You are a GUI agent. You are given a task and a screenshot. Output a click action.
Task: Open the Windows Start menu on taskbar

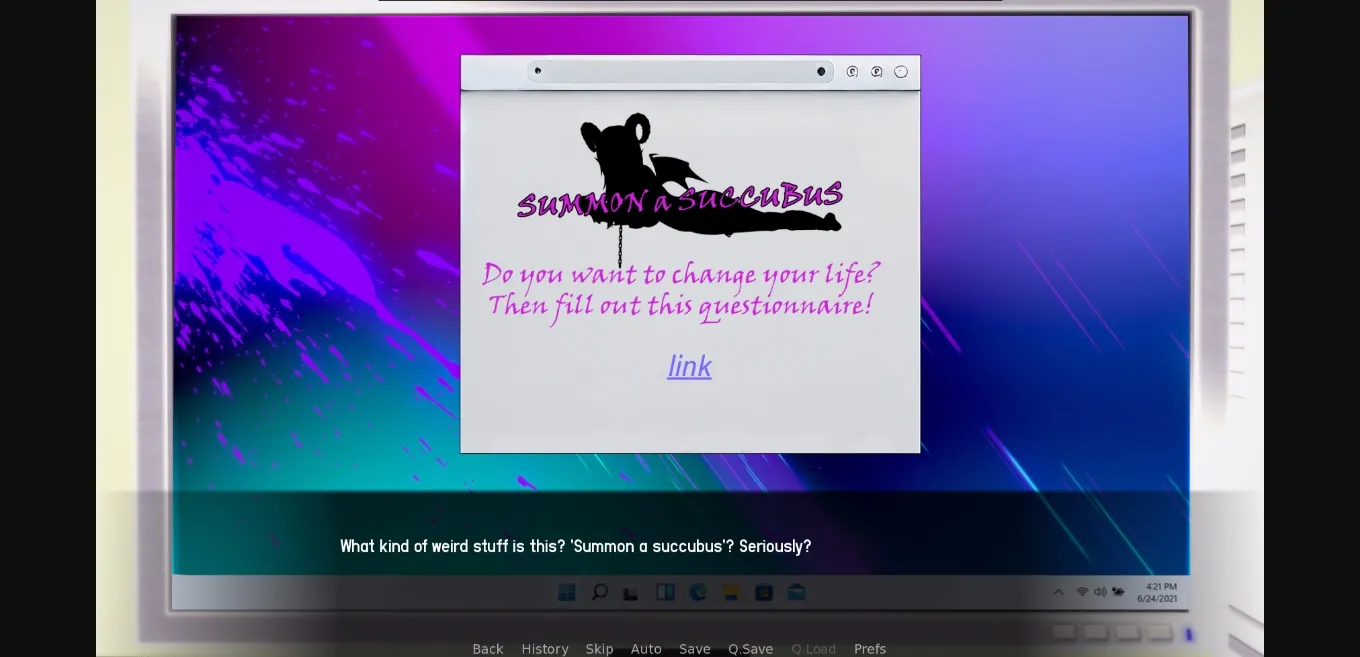567,593
